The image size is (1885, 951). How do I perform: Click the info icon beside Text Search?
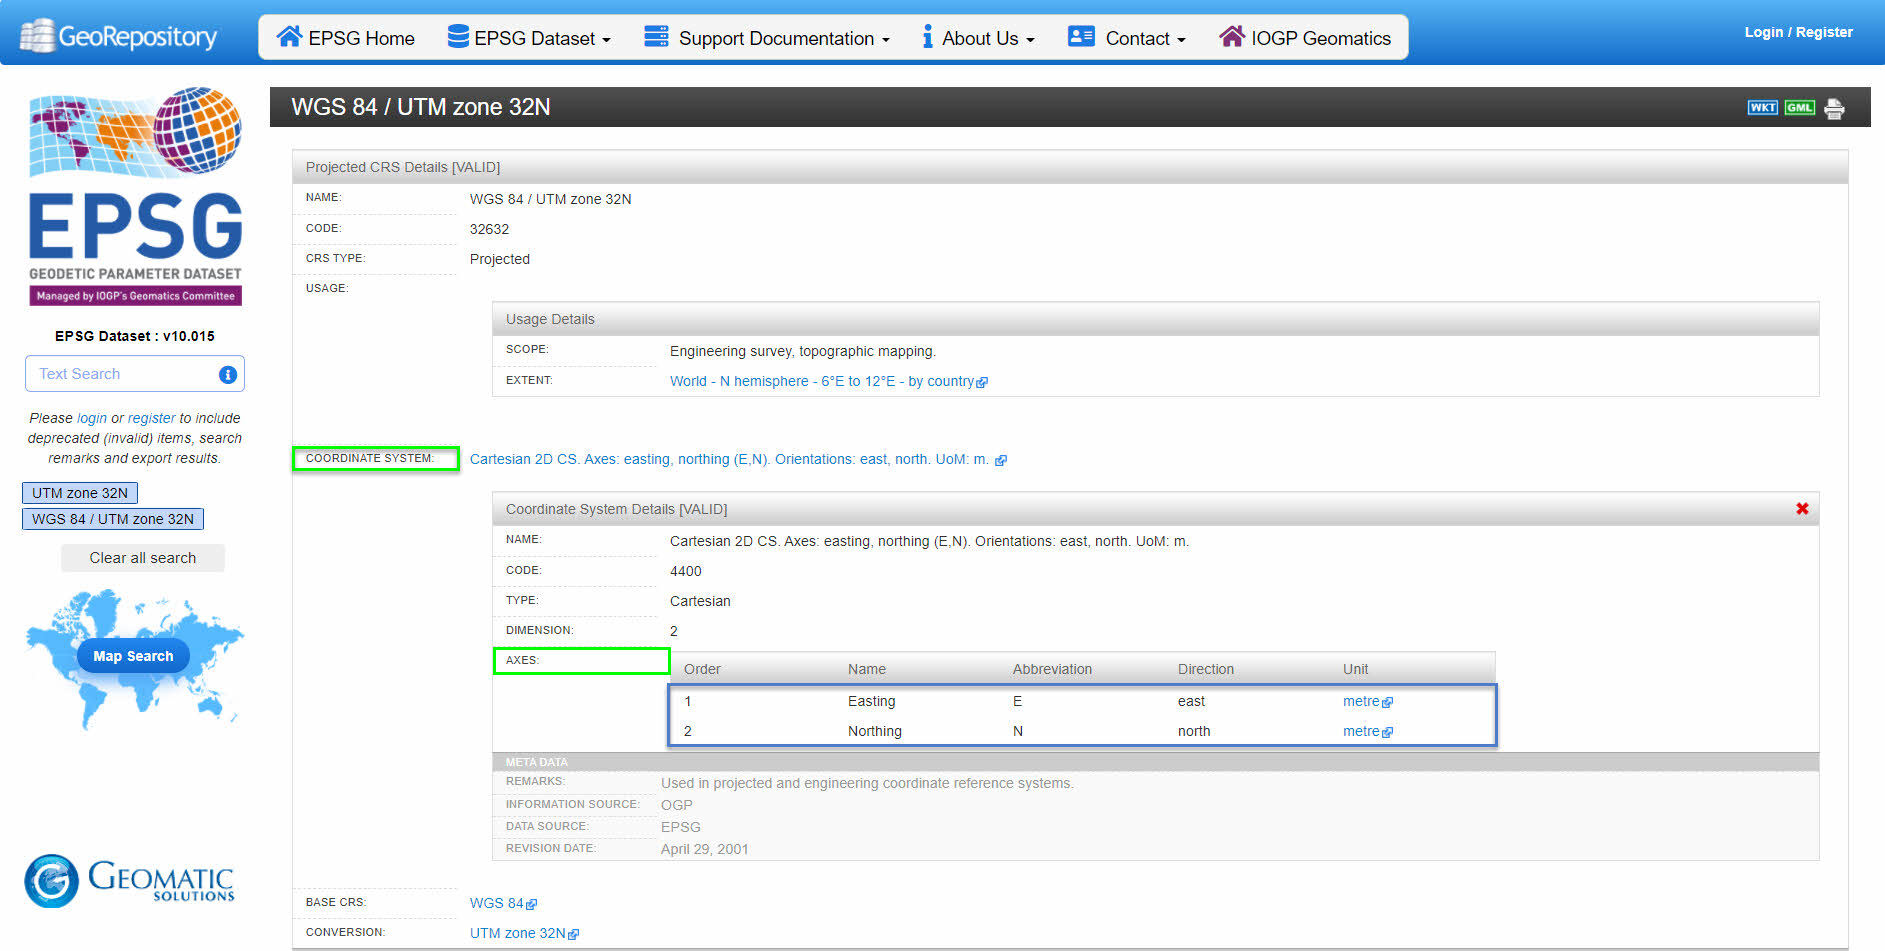click(x=227, y=374)
